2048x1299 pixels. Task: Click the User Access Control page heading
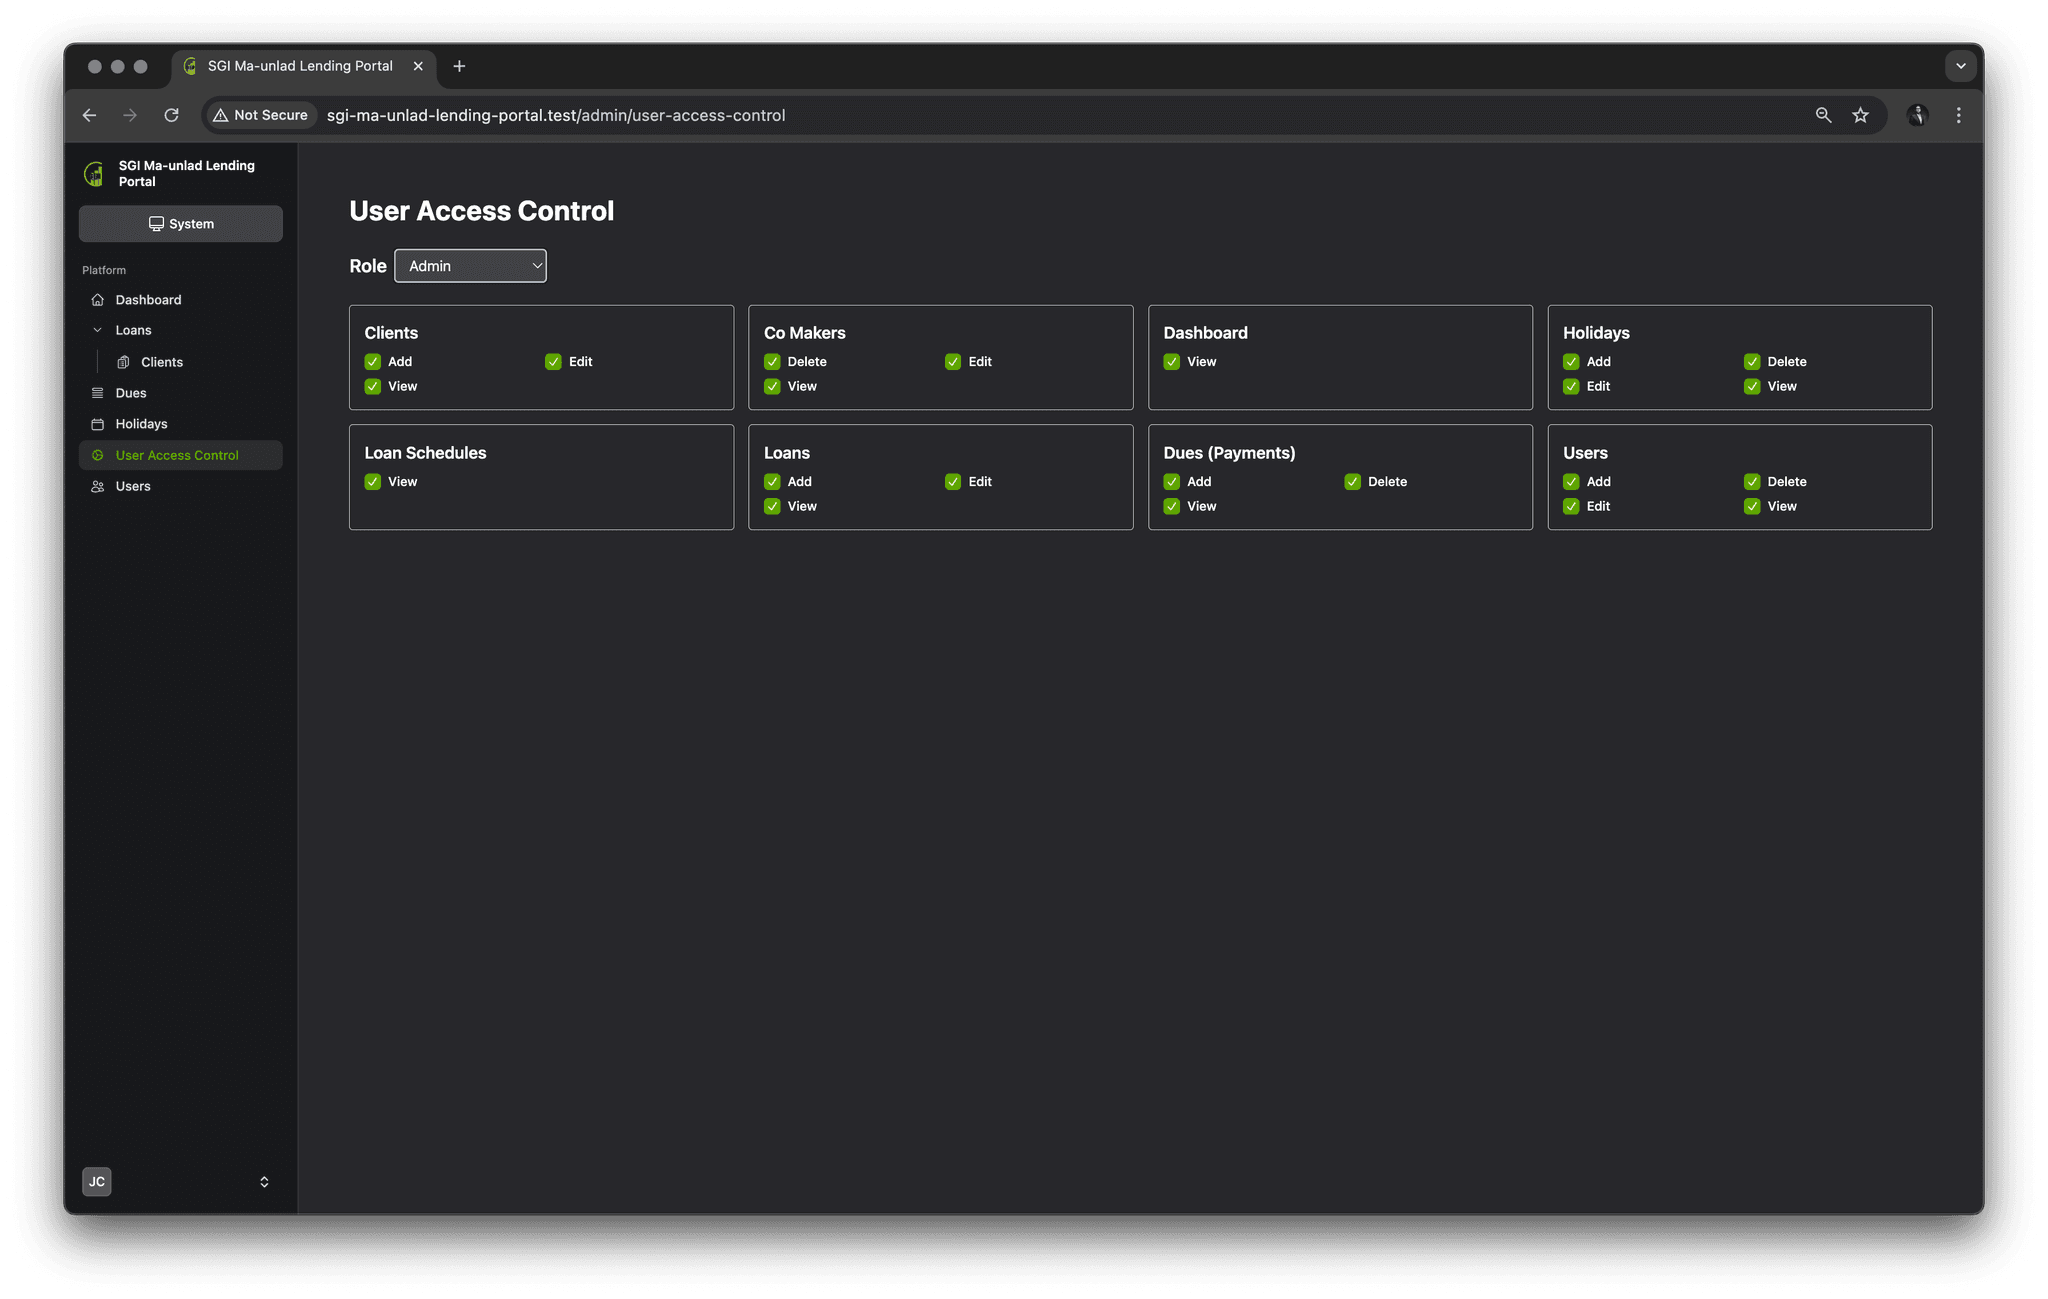(x=481, y=211)
